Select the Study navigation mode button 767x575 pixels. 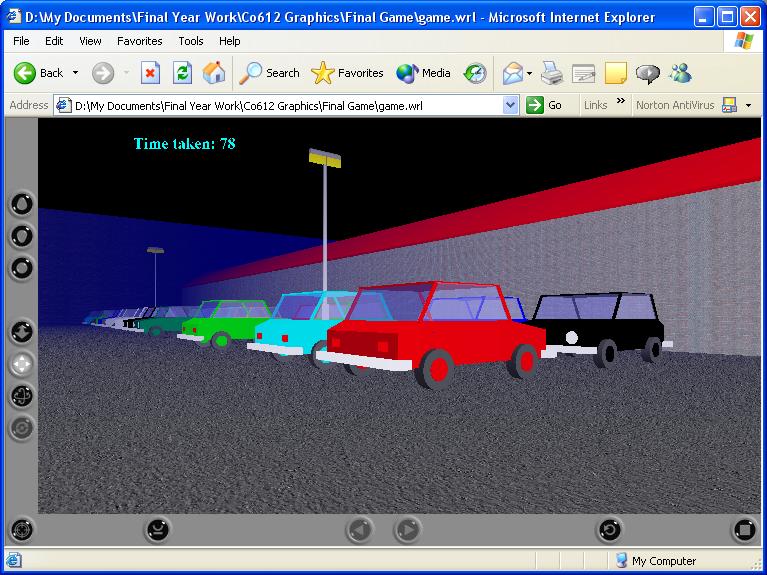pyautogui.click(x=22, y=268)
